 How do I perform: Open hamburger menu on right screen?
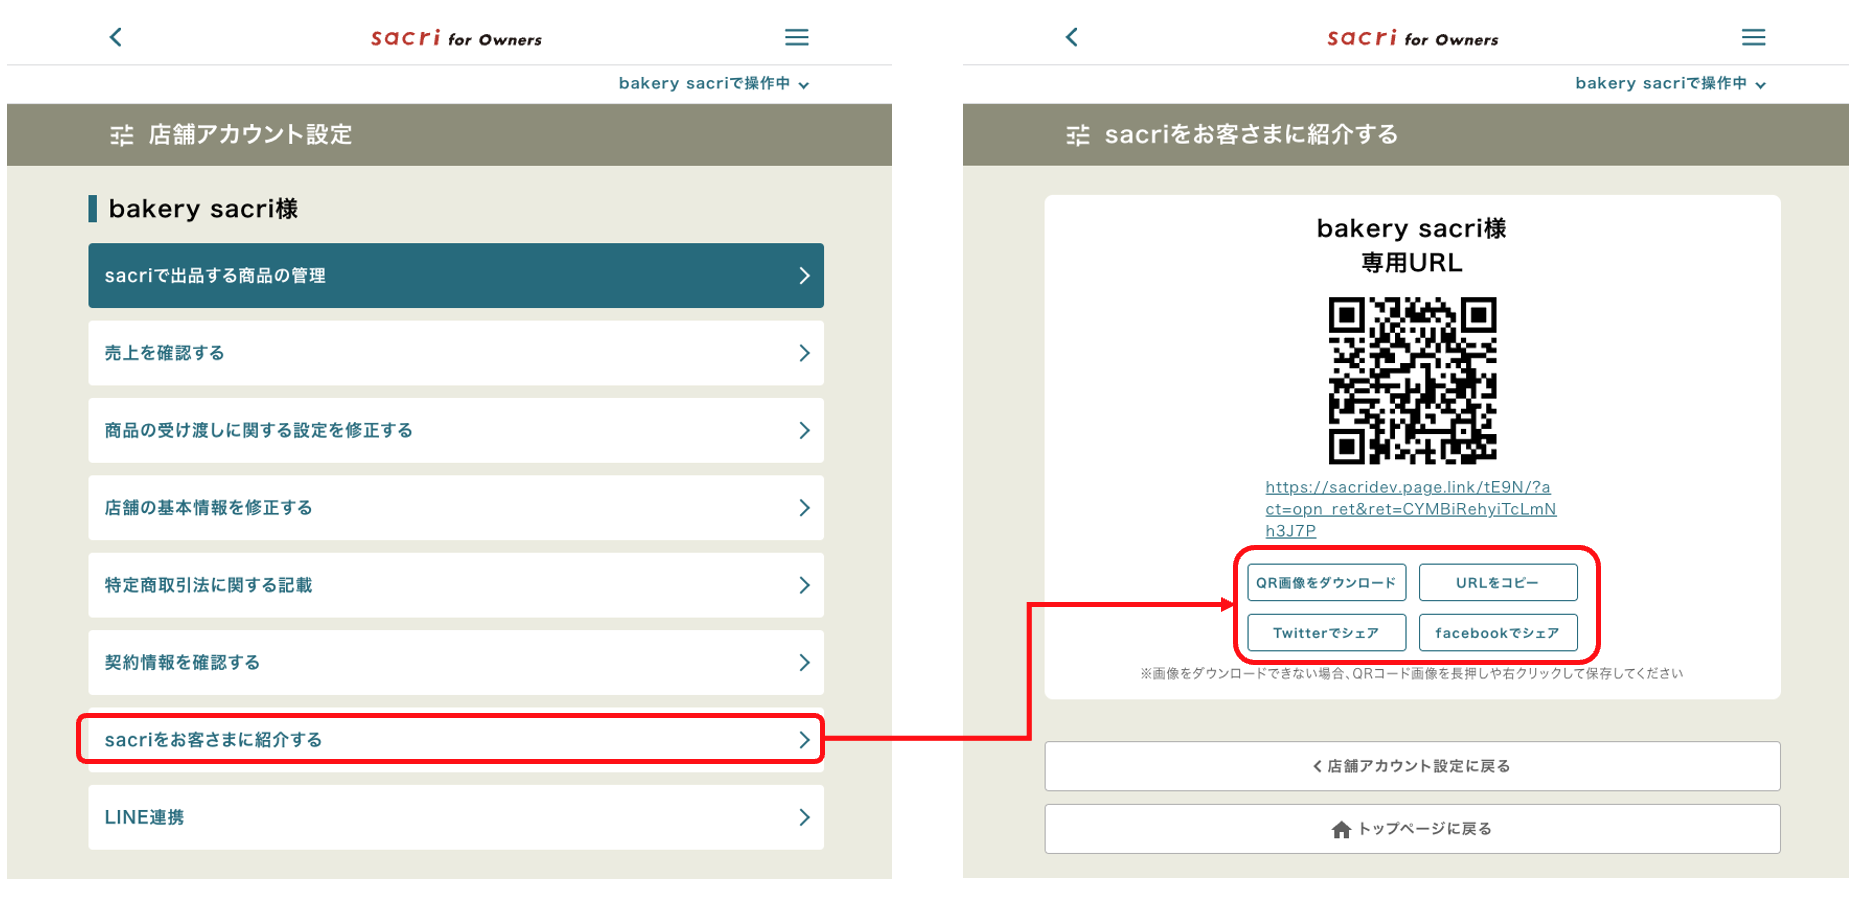click(1753, 37)
